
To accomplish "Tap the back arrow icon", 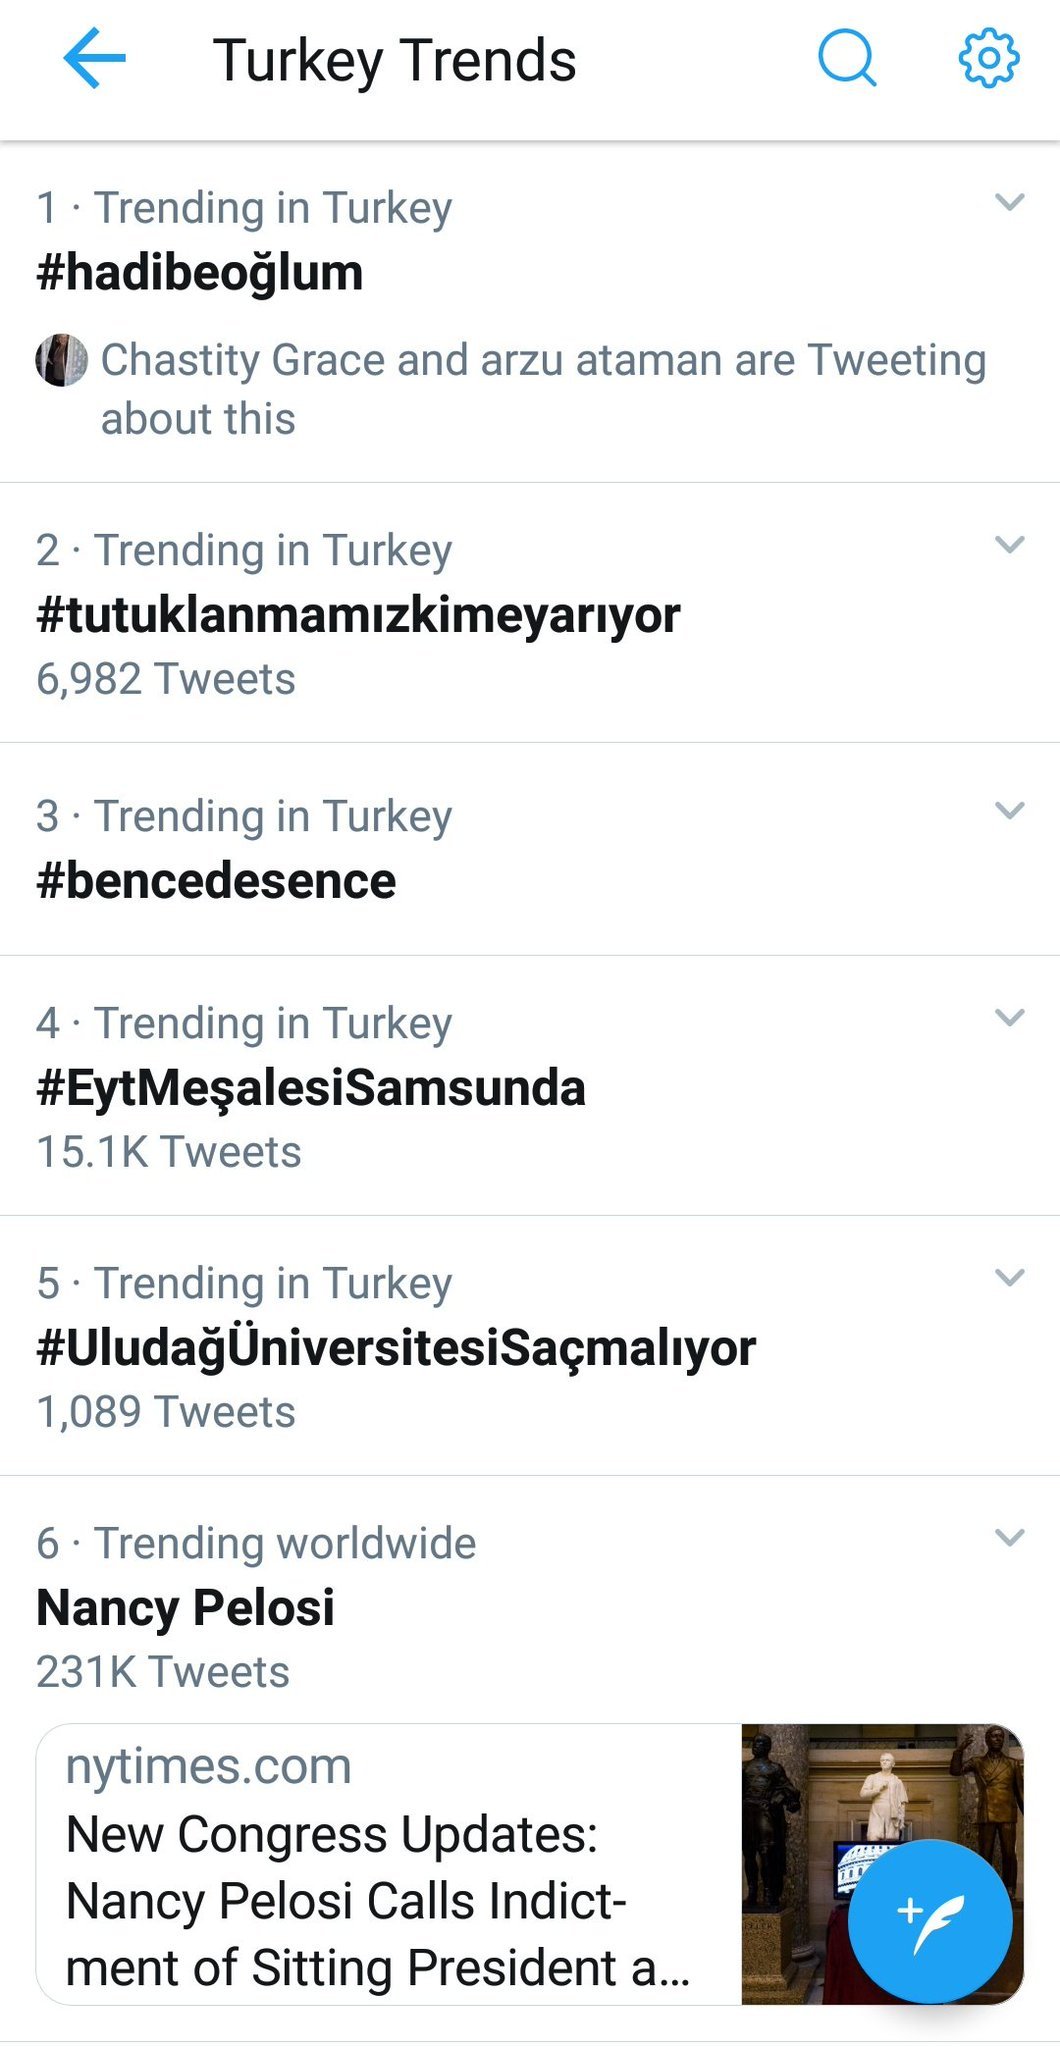I will click(x=94, y=59).
